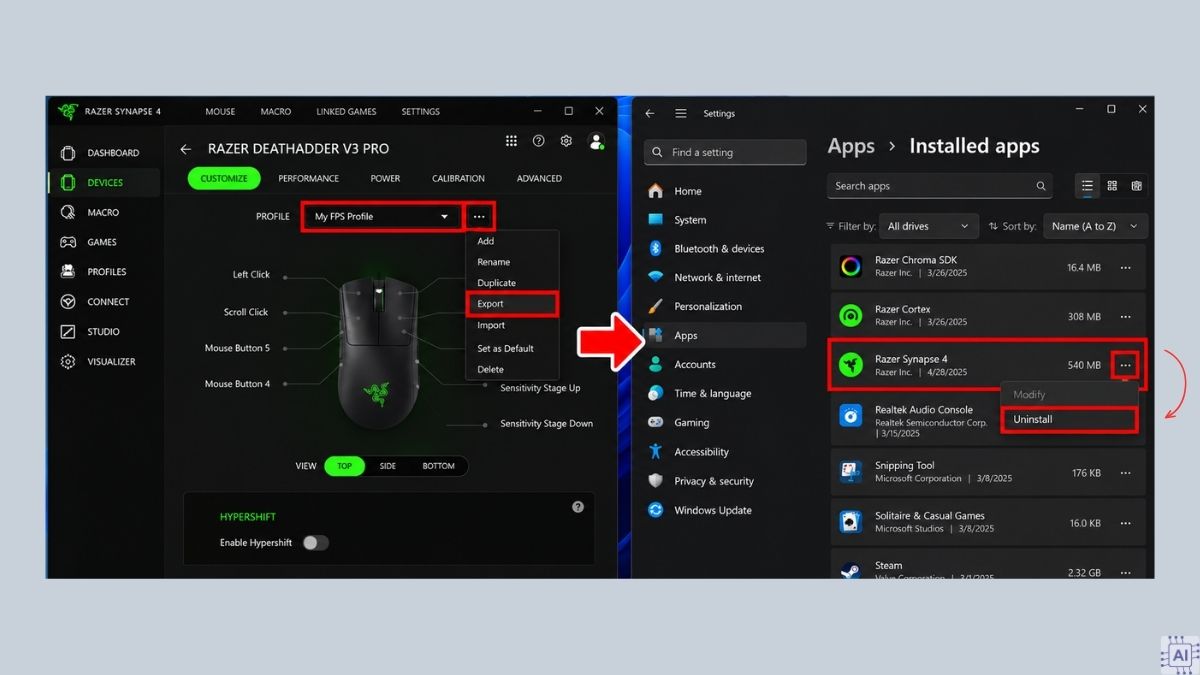This screenshot has height=675, width=1200.
Task: Open Synapse settings gear icon
Action: 566,142
